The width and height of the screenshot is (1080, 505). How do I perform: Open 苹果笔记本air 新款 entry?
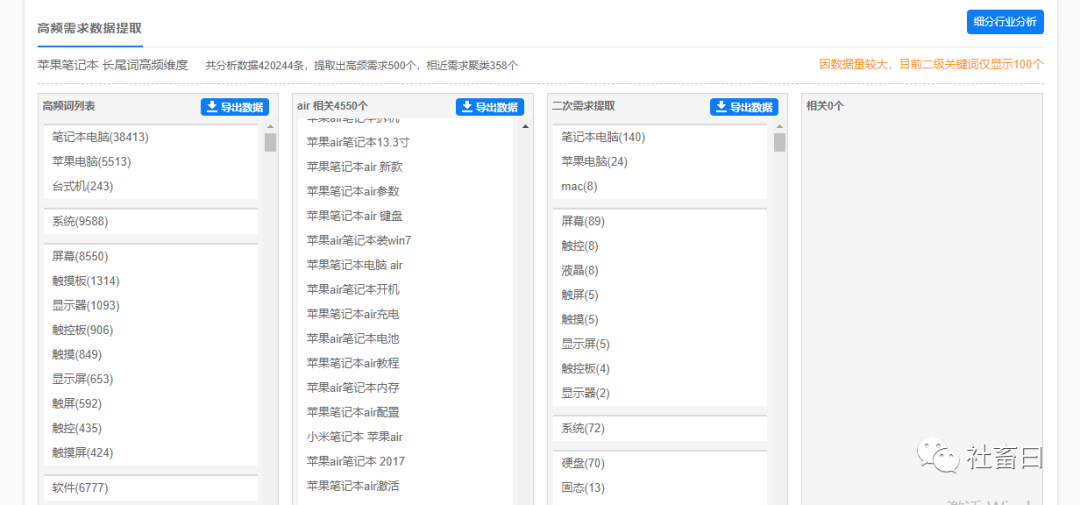pos(354,166)
